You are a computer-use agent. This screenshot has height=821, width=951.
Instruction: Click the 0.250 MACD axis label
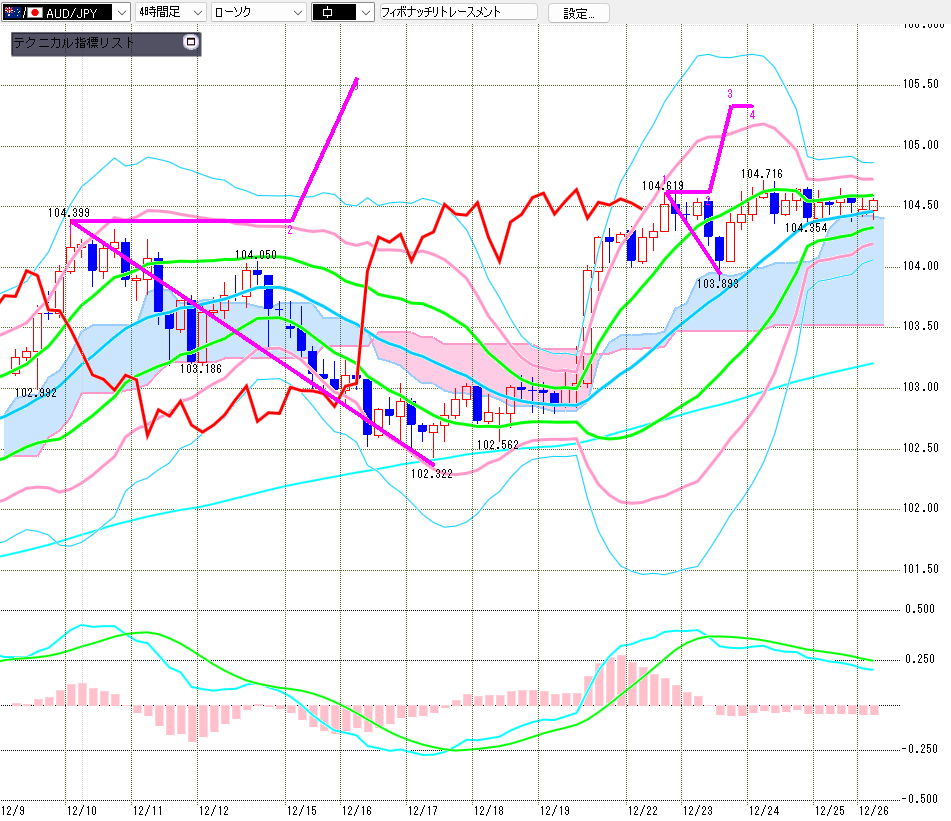pos(921,659)
